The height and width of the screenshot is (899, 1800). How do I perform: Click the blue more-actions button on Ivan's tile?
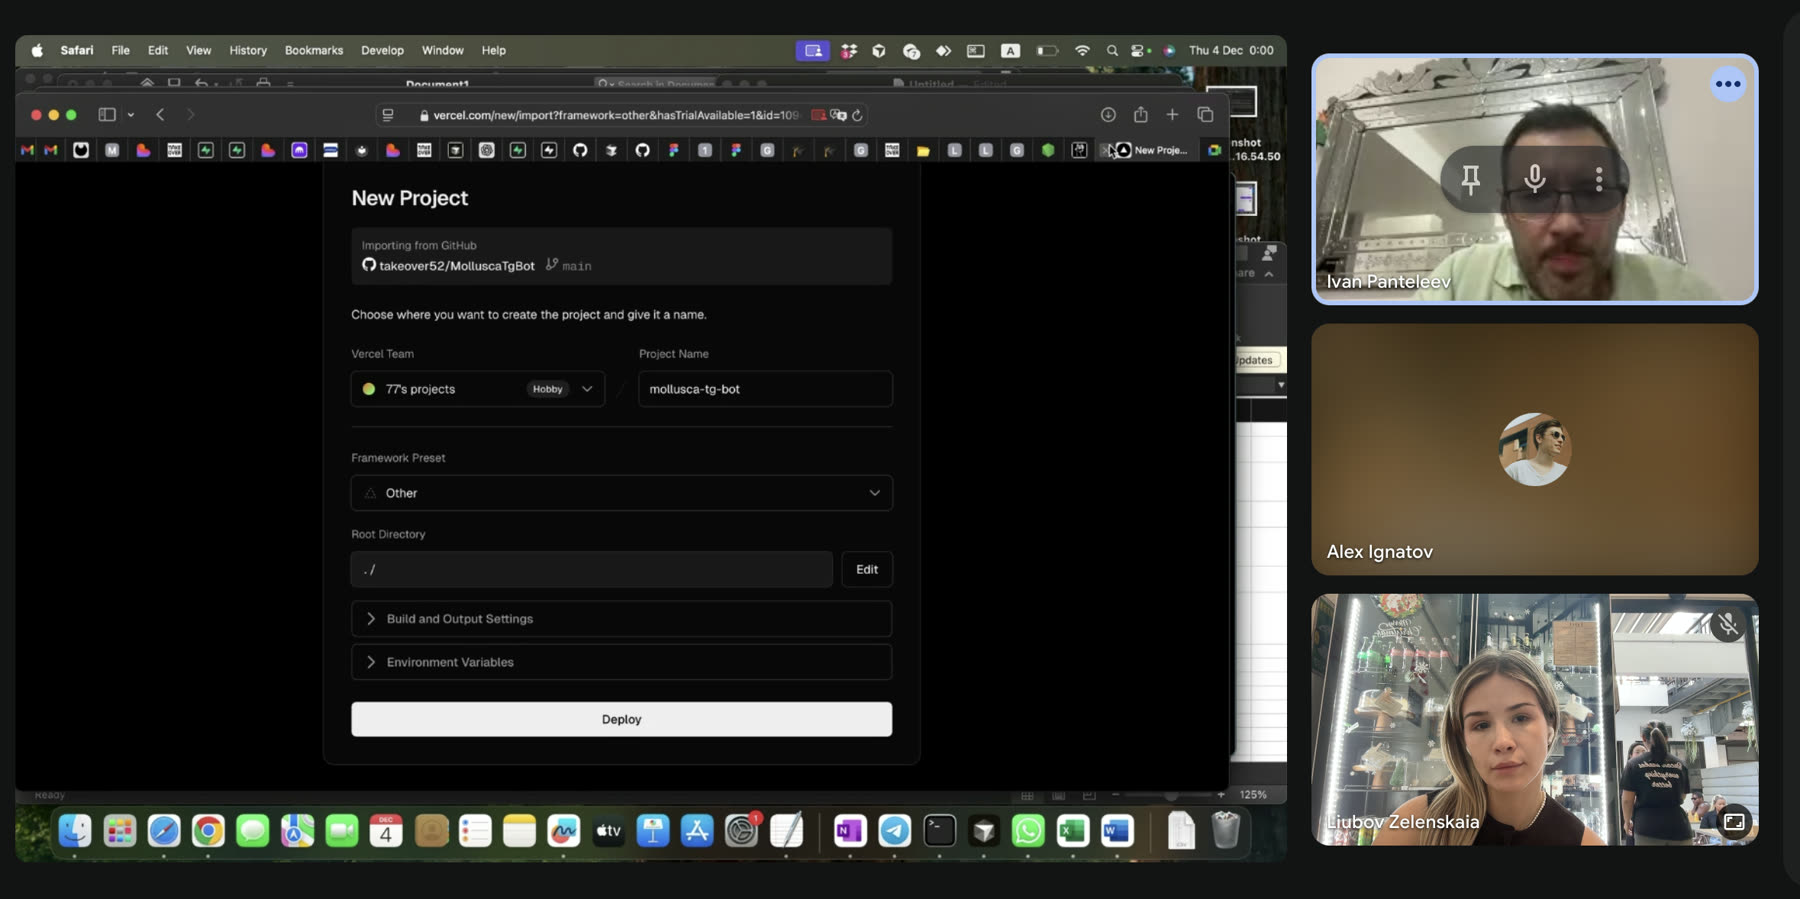click(1728, 84)
